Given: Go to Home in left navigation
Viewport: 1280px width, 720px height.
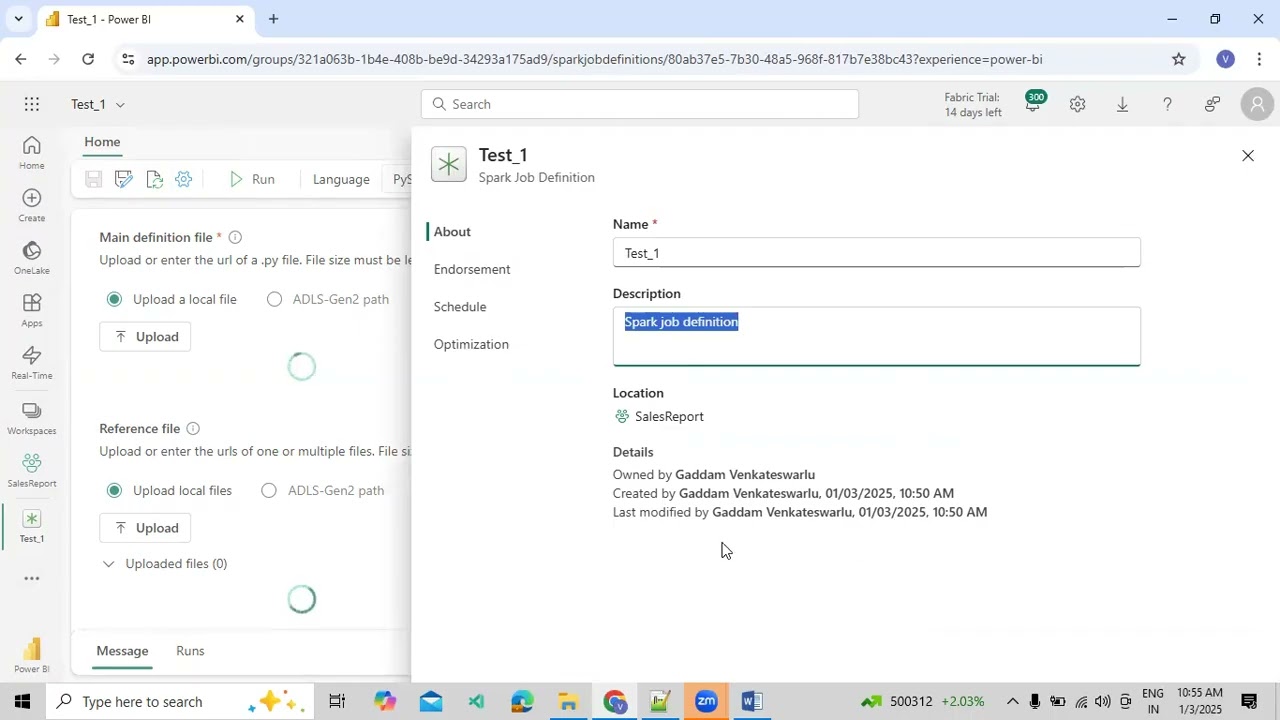Looking at the screenshot, I should coord(32,153).
